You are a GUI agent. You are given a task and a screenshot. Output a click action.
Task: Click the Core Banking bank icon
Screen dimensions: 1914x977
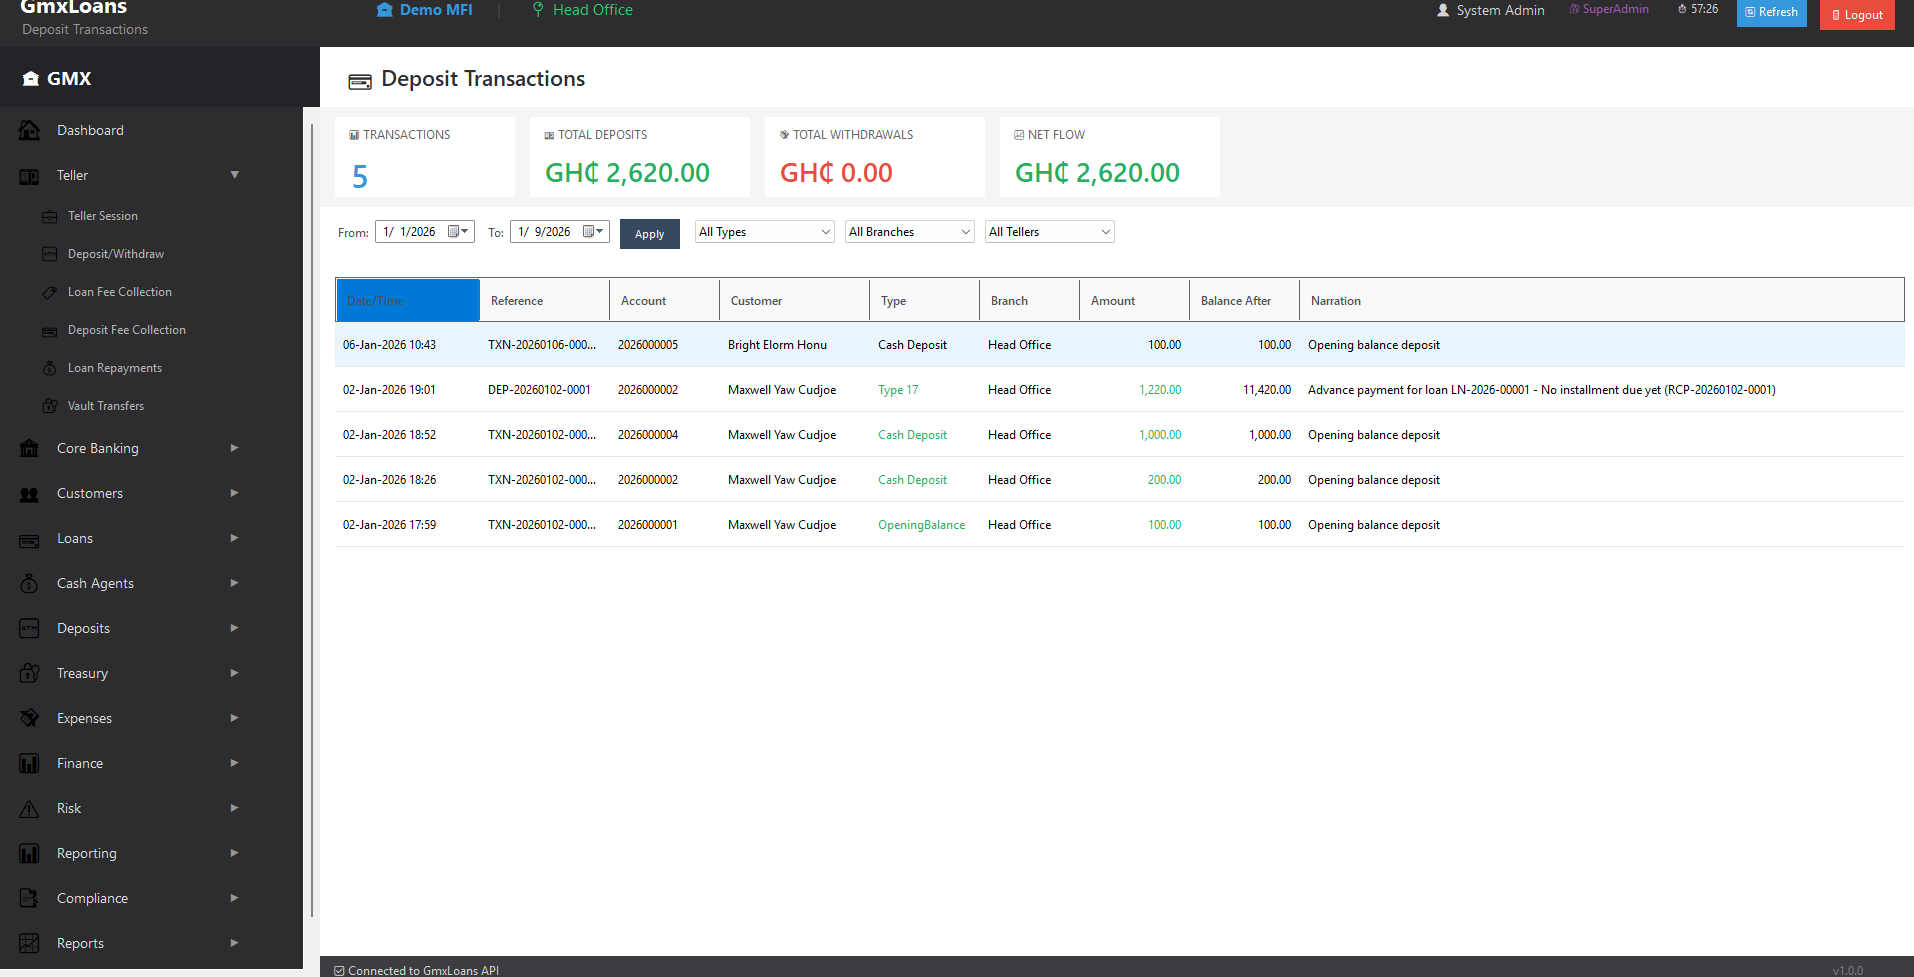click(29, 448)
